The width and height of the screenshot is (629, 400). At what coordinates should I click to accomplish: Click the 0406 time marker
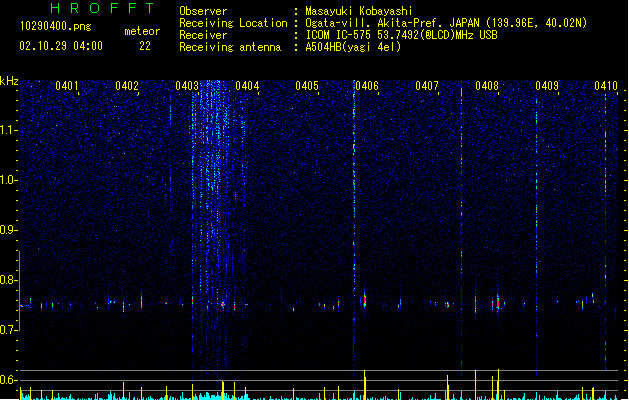(367, 86)
